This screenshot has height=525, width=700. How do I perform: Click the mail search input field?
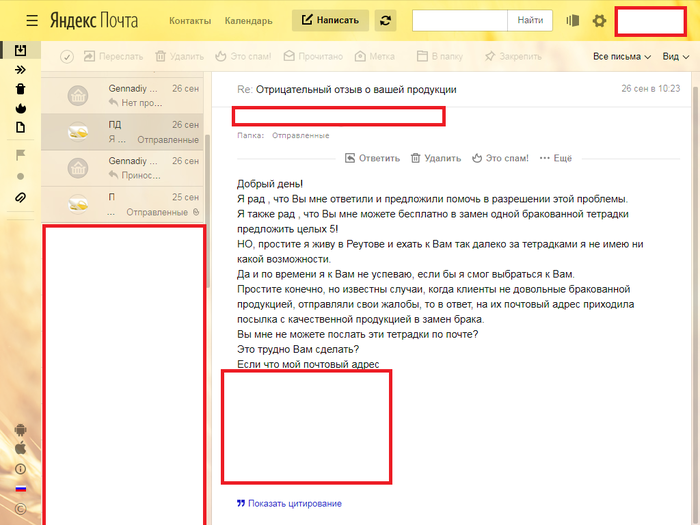[x=459, y=20]
